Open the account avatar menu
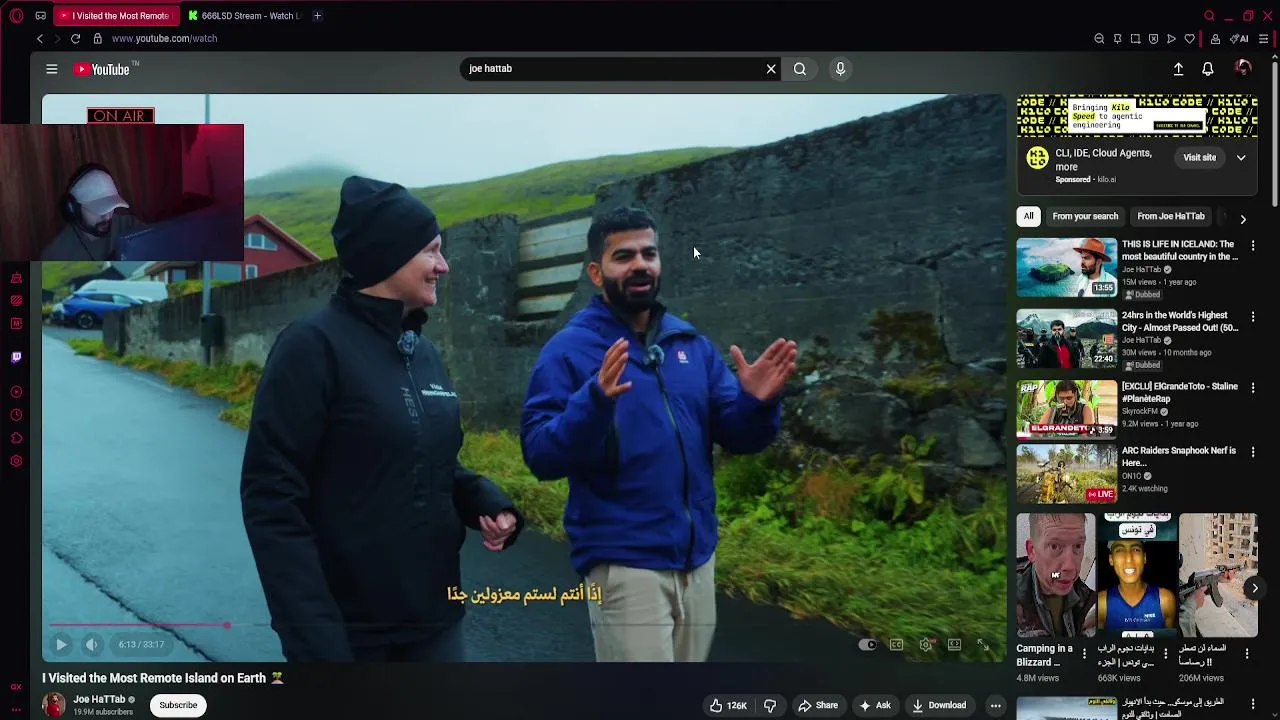Viewport: 1280px width, 720px height. click(x=1243, y=68)
